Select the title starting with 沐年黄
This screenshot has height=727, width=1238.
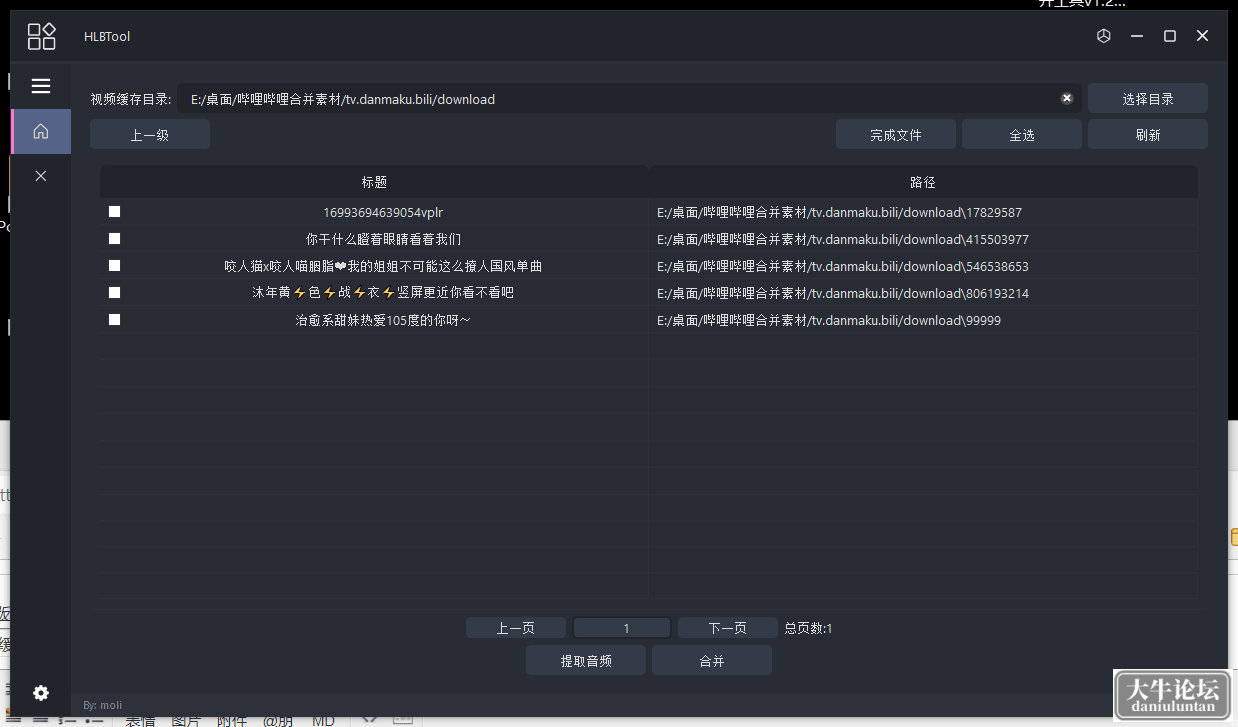click(x=383, y=293)
